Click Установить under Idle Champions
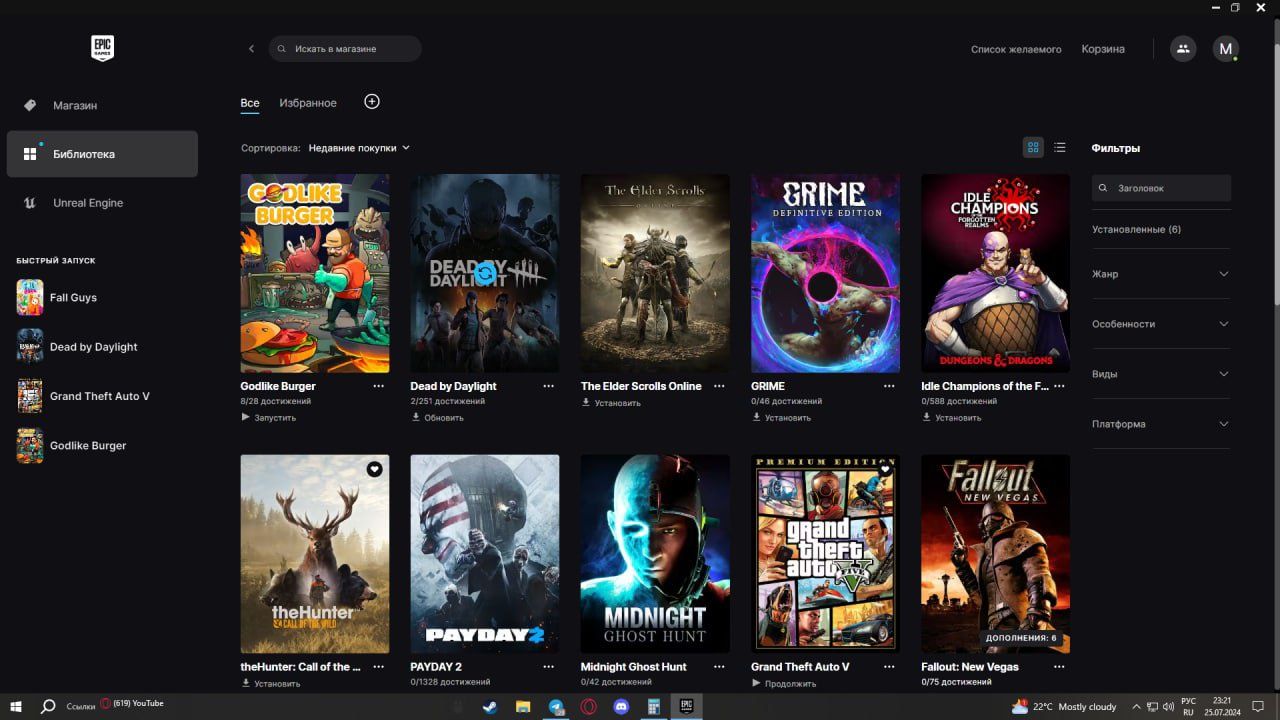This screenshot has height=720, width=1280. [x=951, y=417]
